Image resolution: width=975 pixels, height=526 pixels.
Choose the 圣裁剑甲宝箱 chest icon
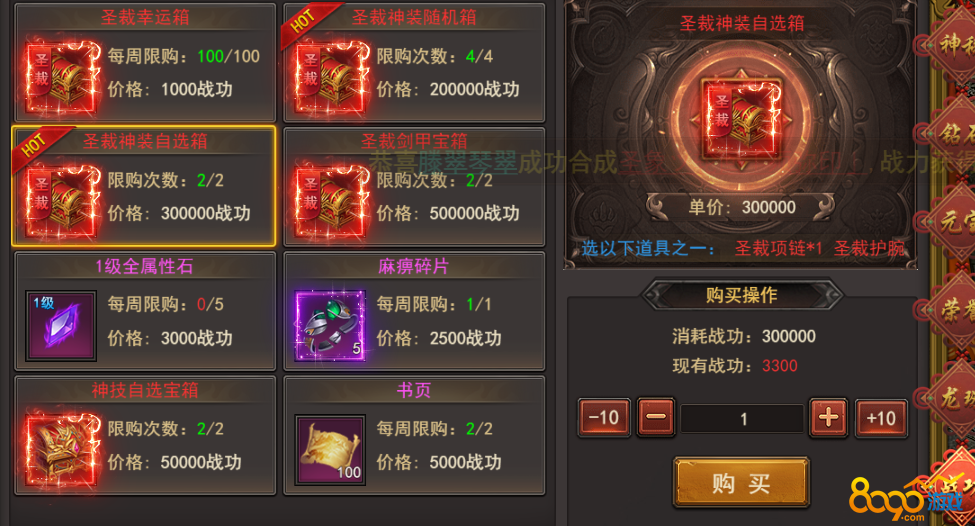click(x=331, y=201)
